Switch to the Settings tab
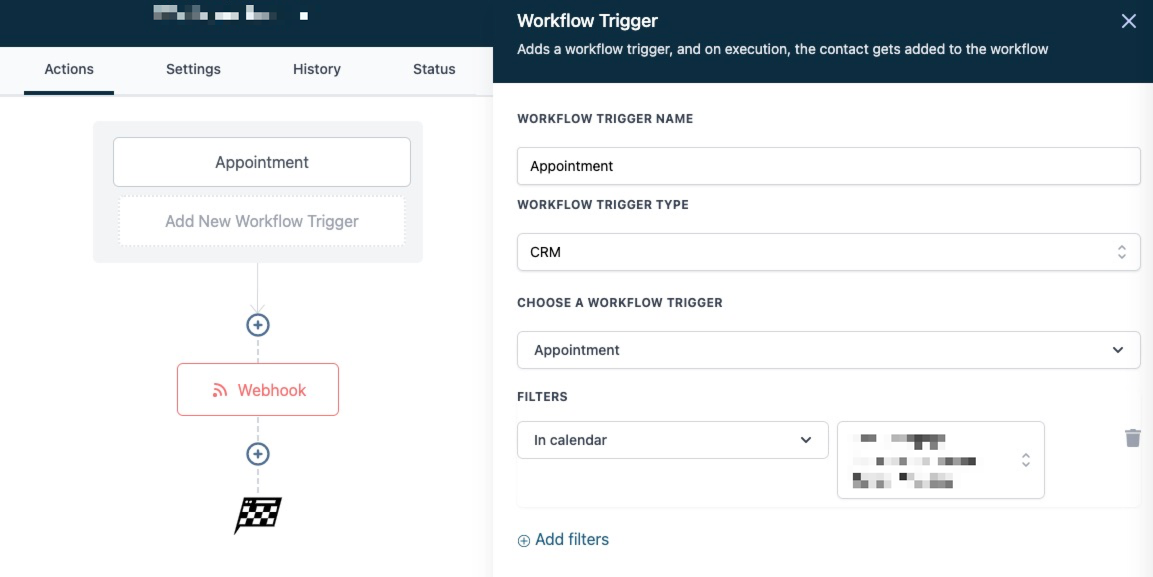 click(193, 69)
